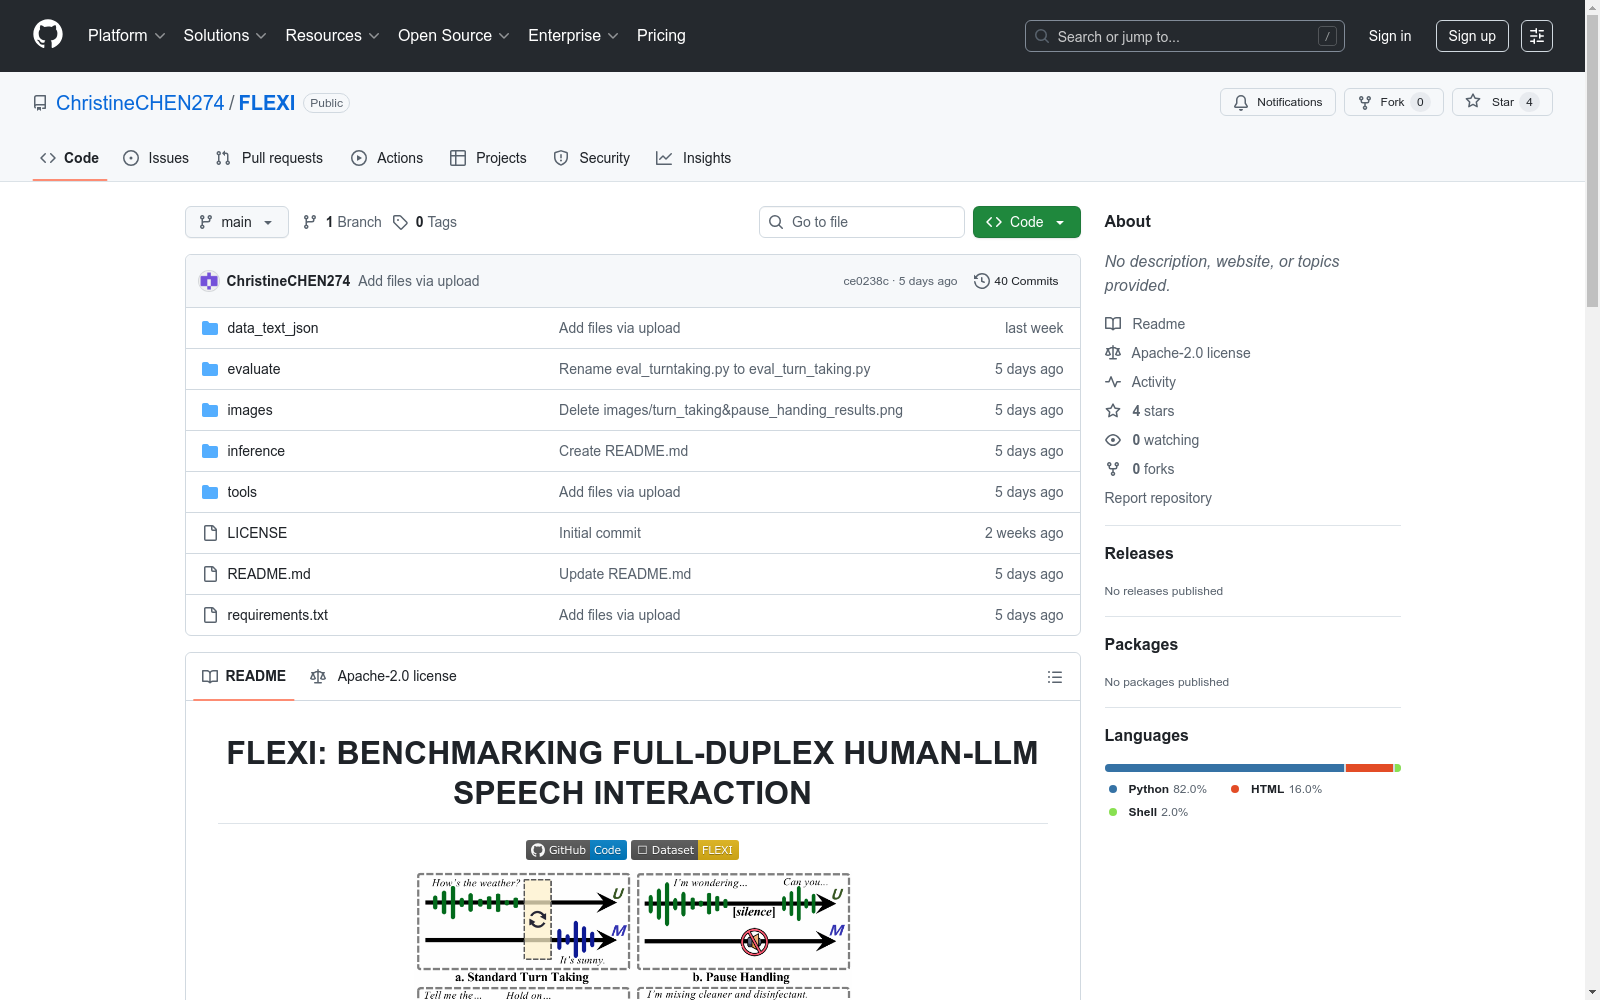Click Report repository link
The width and height of the screenshot is (1600, 1000).
coord(1158,498)
